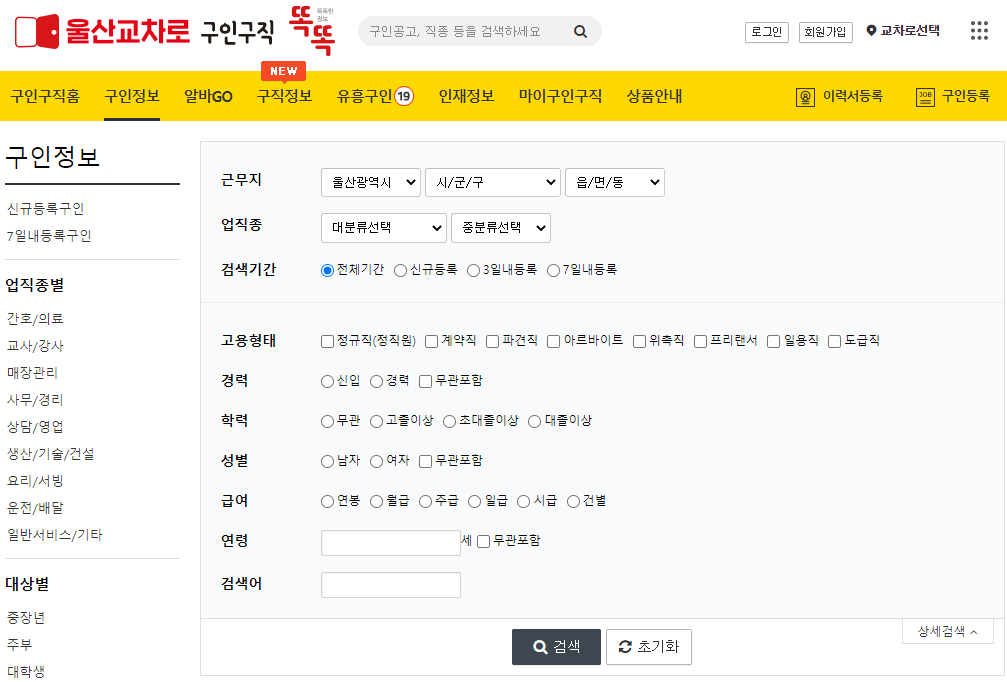Click the 검색어 keyword input field

[x=390, y=583]
